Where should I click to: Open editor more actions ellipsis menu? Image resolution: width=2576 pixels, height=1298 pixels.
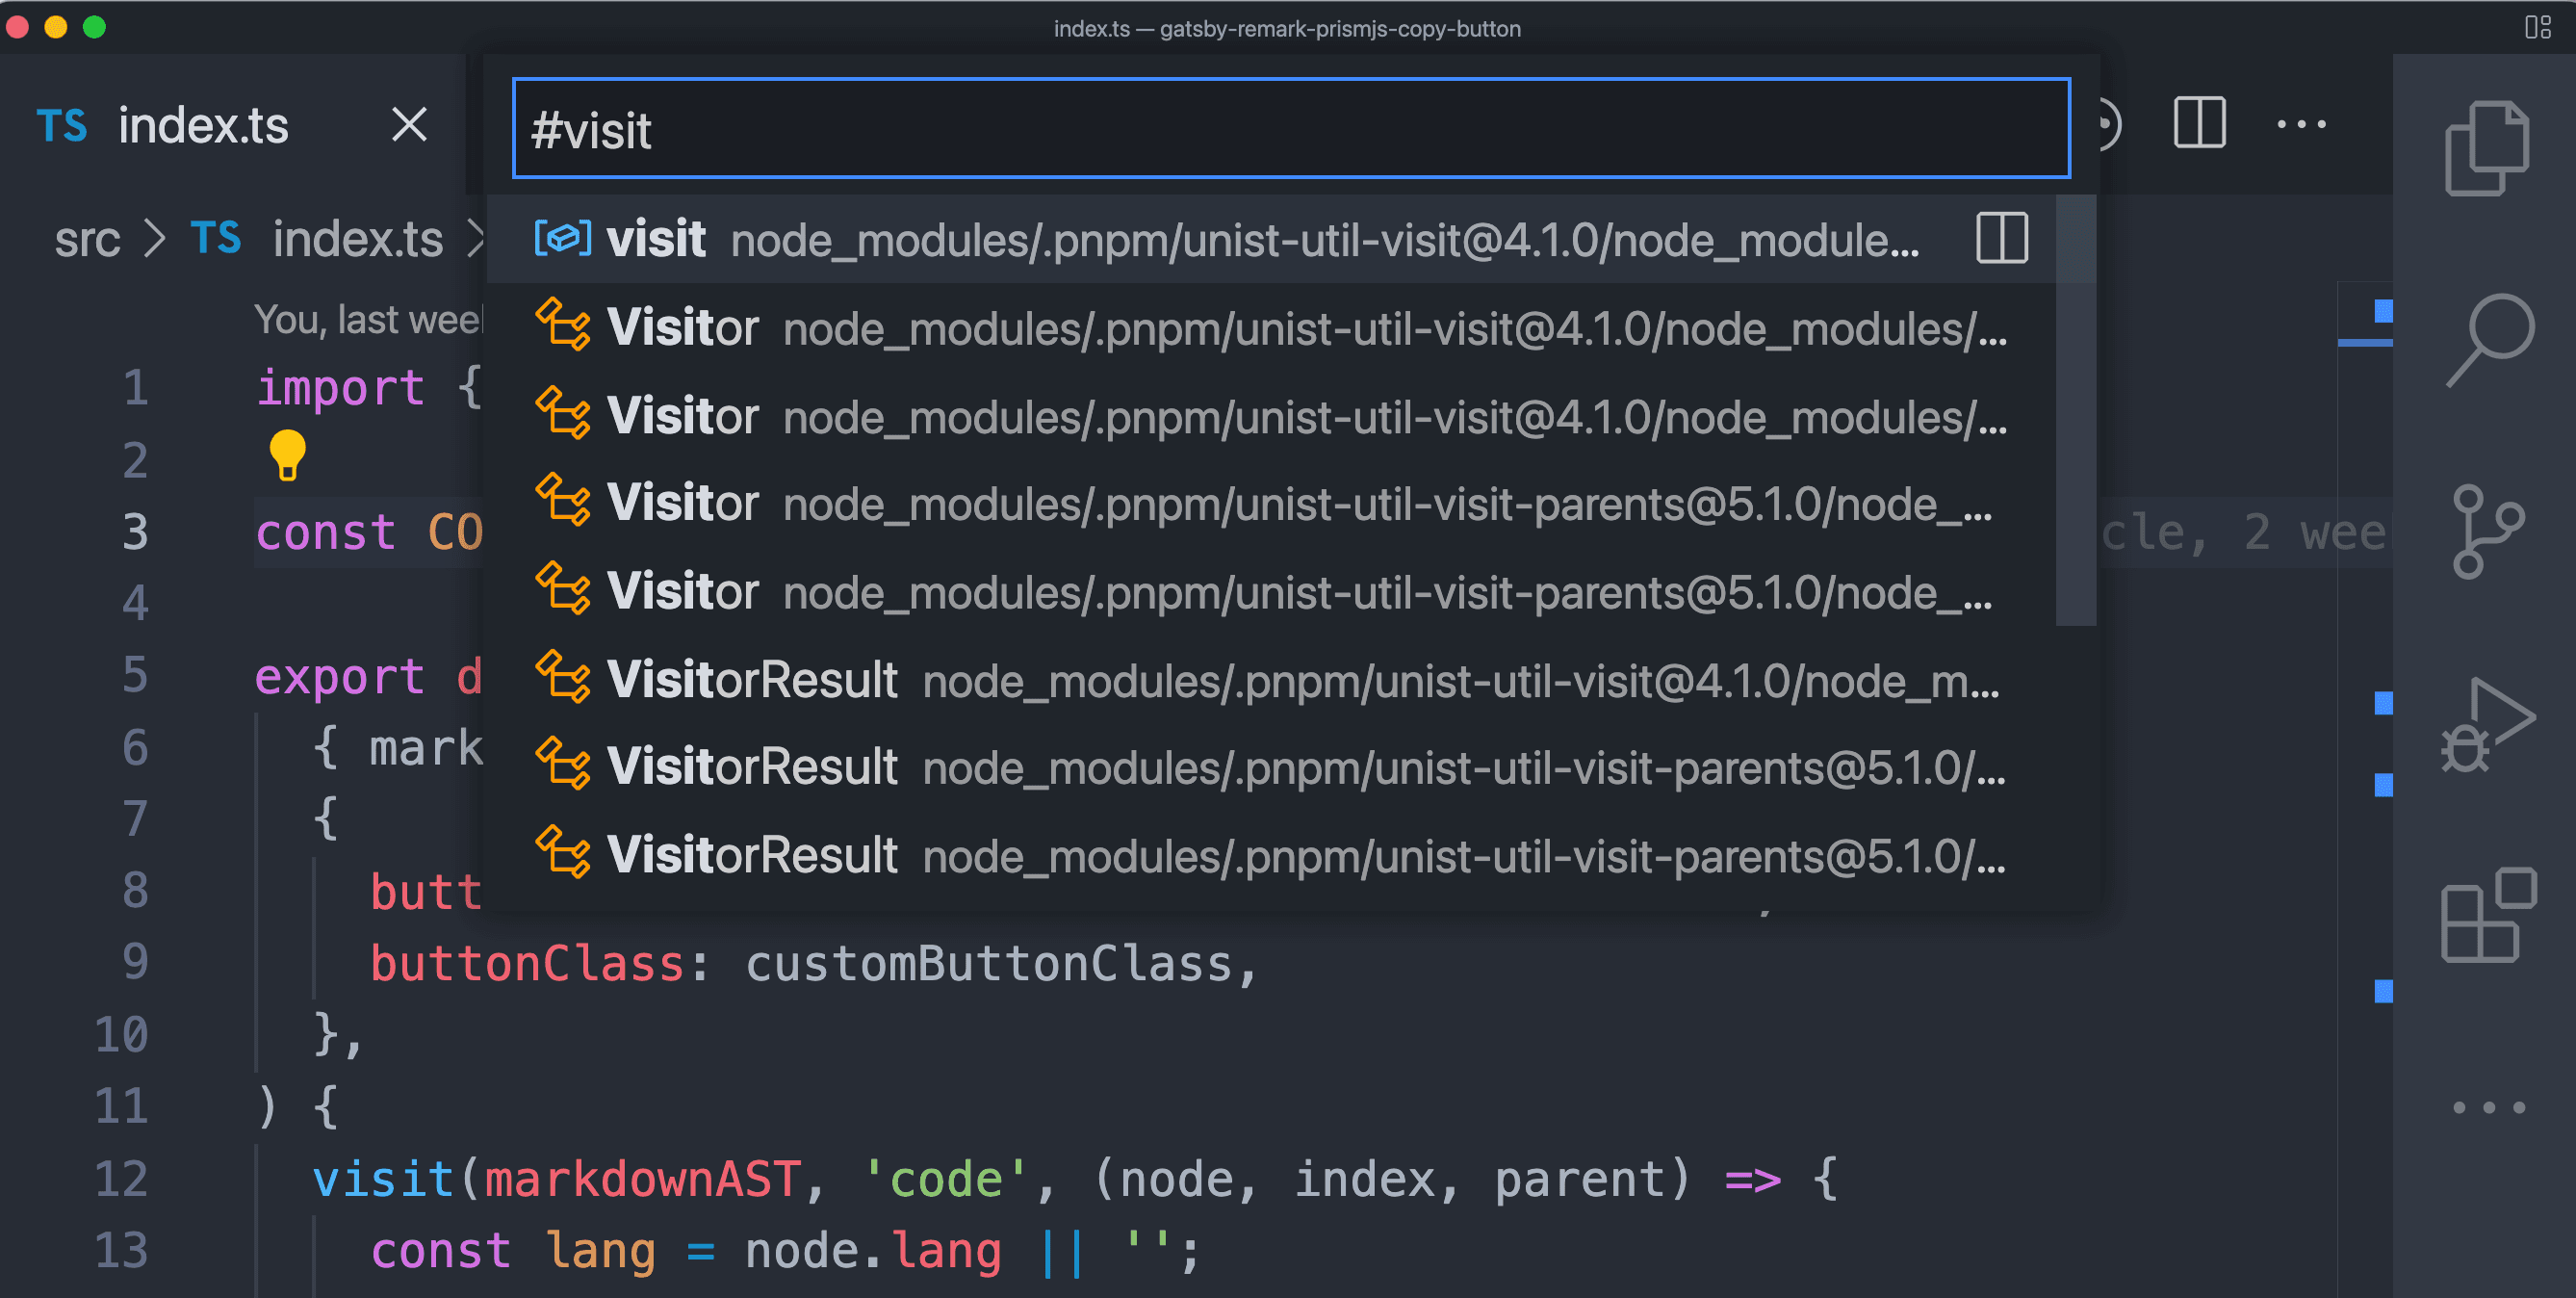pos(2301,124)
